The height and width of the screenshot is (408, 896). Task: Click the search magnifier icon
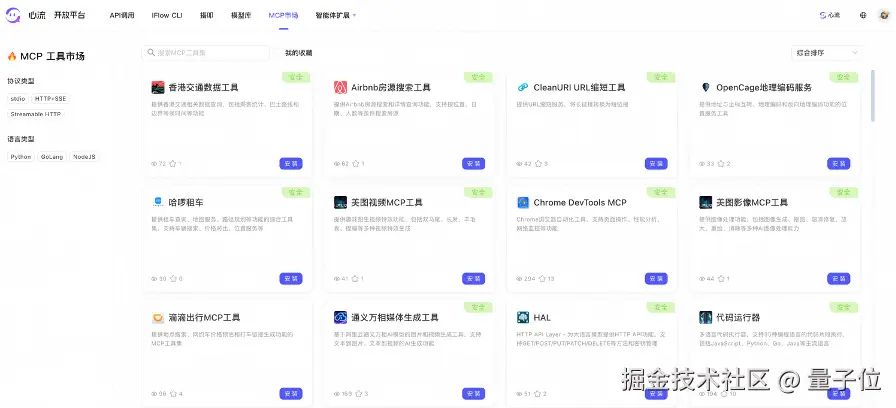tap(151, 53)
